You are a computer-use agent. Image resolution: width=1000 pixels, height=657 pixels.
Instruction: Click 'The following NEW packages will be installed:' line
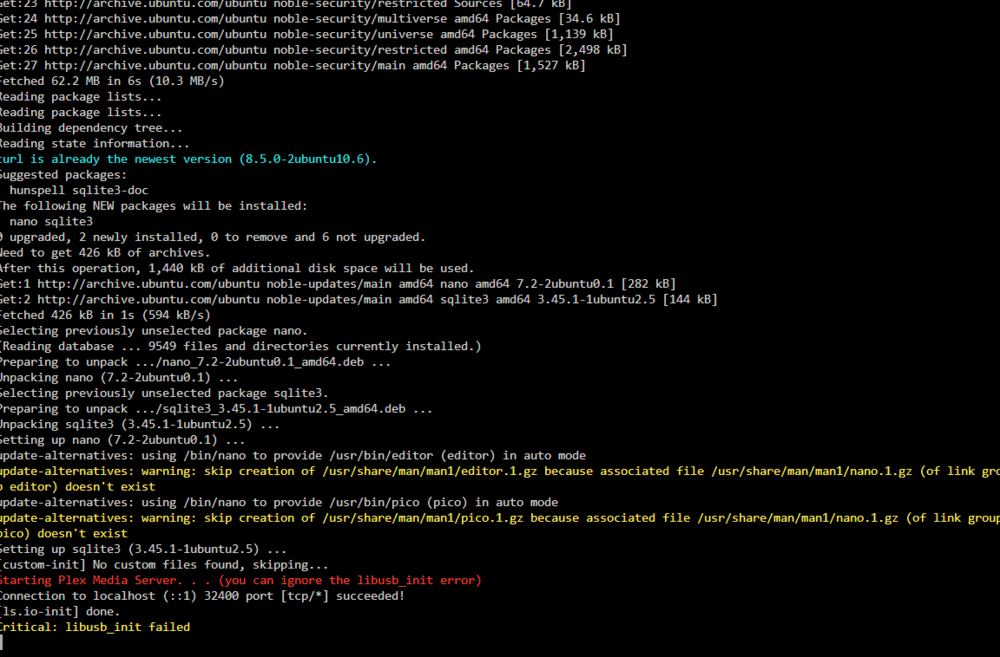154,206
